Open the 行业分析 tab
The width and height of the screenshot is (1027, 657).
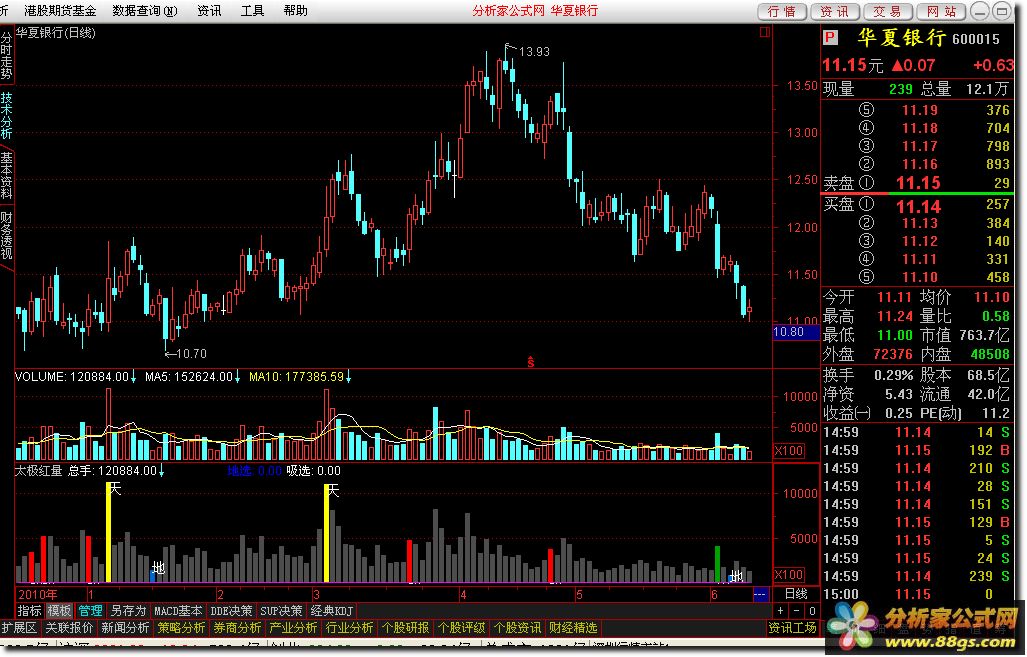[x=349, y=628]
